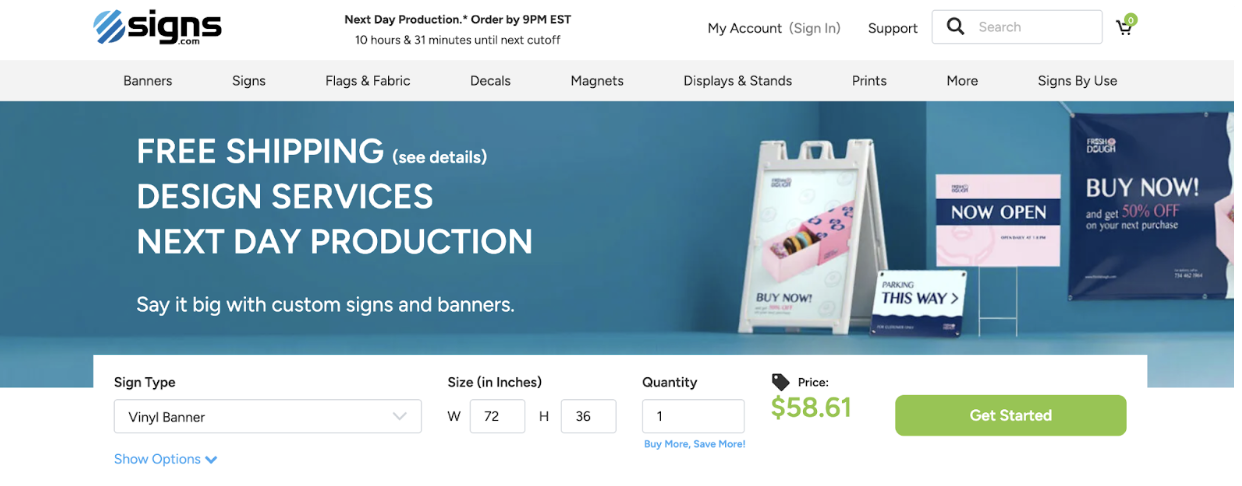Open the shopping cart icon
The width and height of the screenshot is (1242, 486).
pyautogui.click(x=1124, y=28)
